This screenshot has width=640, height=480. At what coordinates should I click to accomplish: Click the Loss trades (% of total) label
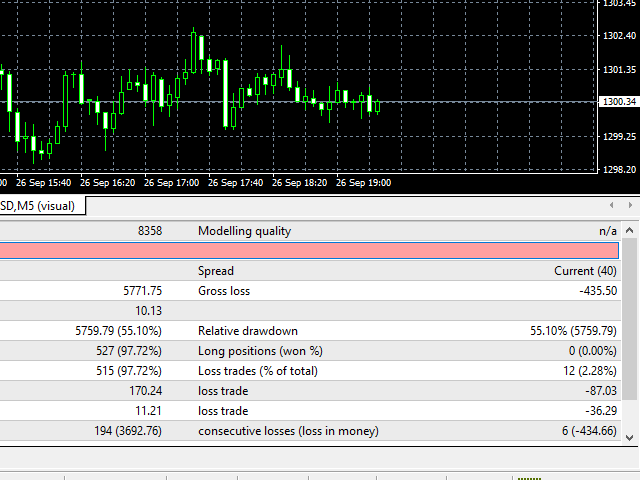tap(258, 371)
